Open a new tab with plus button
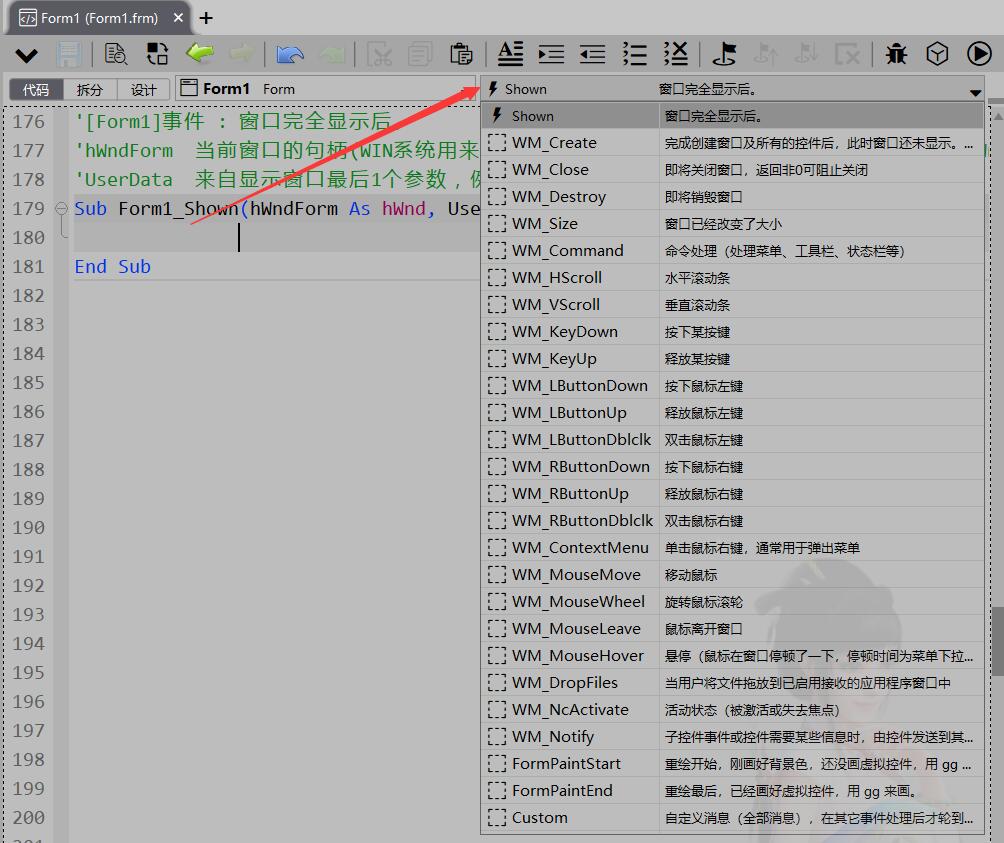The width and height of the screenshot is (1004, 843). [x=207, y=18]
